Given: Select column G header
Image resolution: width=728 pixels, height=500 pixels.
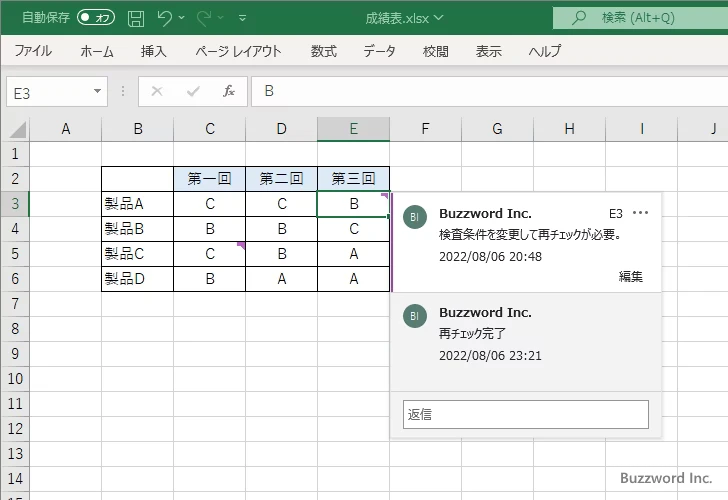Looking at the screenshot, I should (x=497, y=129).
